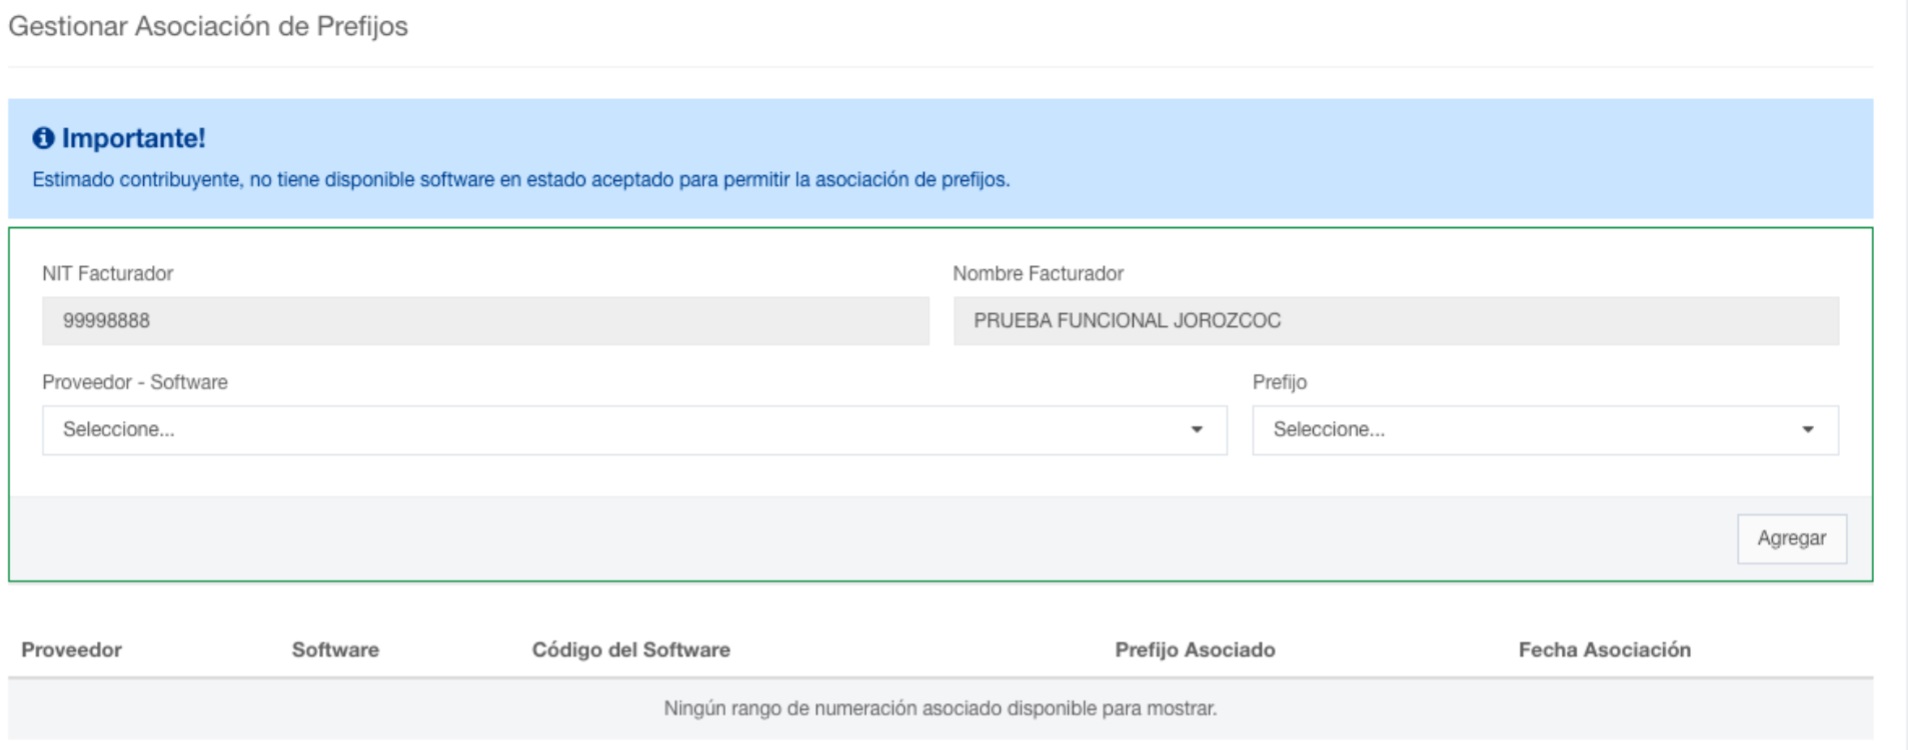Click the Nombre Facturador label

(x=1038, y=273)
